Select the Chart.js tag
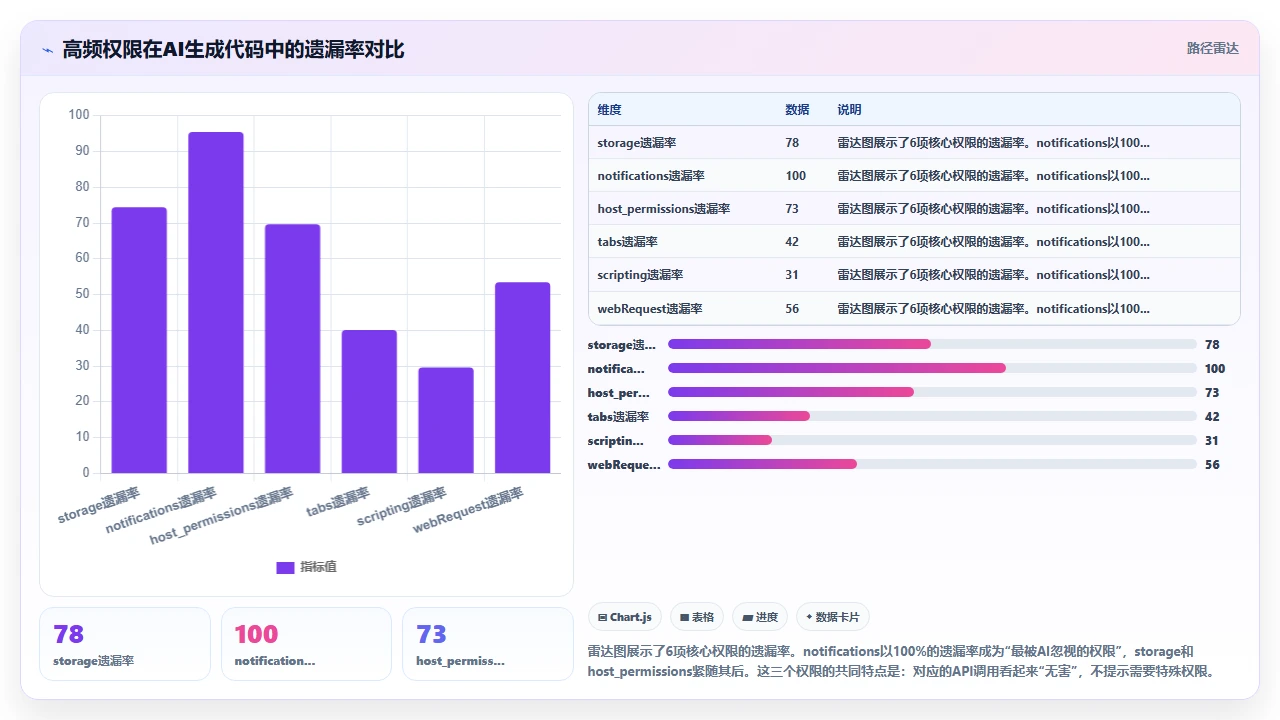1280x720 pixels. (x=625, y=617)
